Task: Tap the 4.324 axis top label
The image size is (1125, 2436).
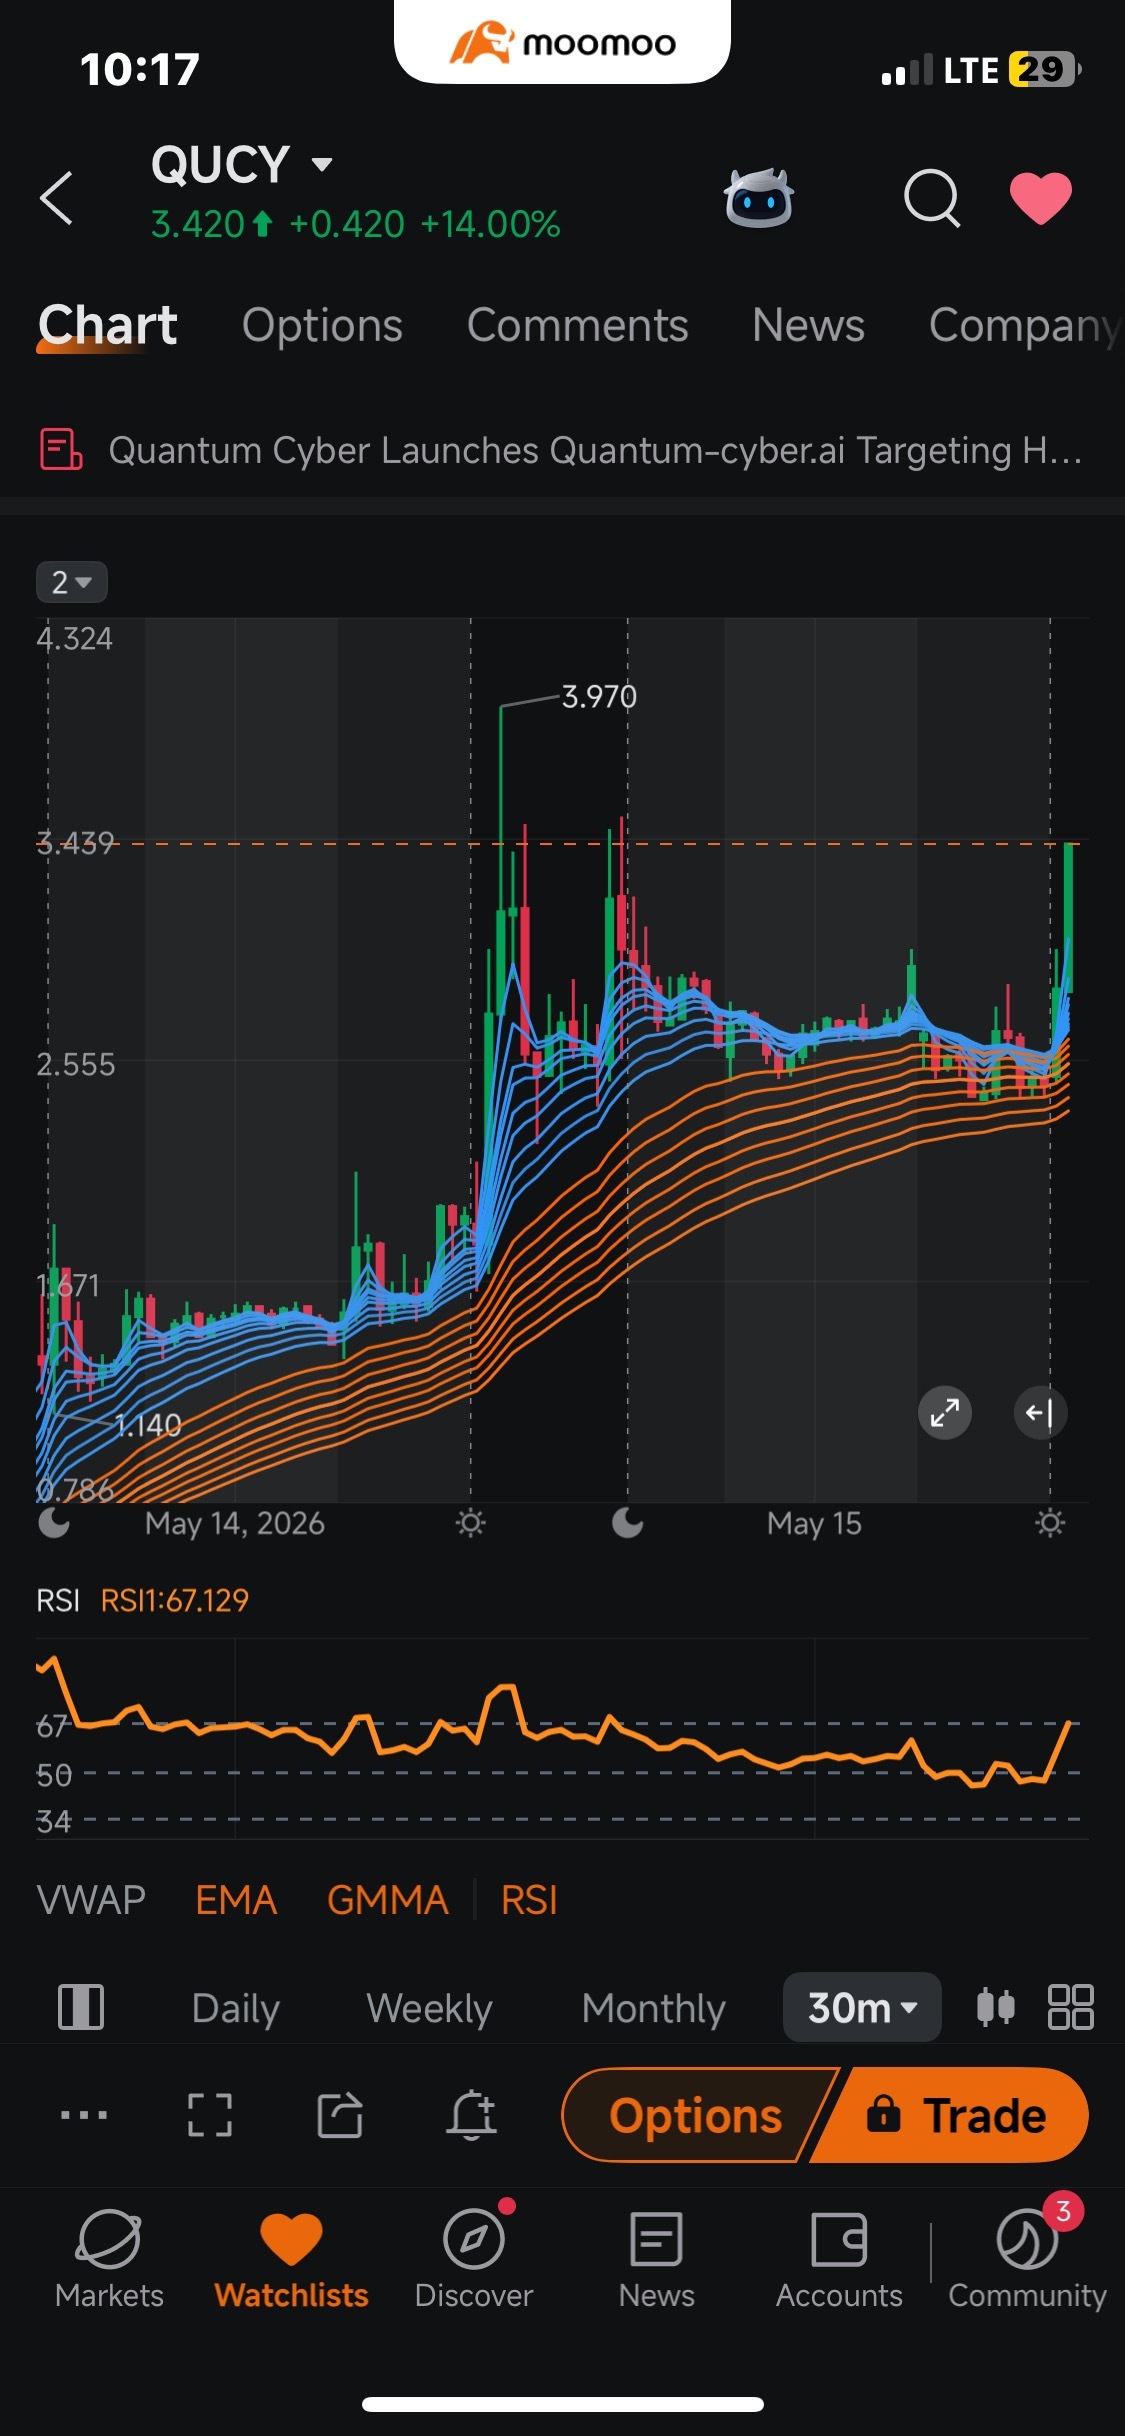Action: click(75, 639)
